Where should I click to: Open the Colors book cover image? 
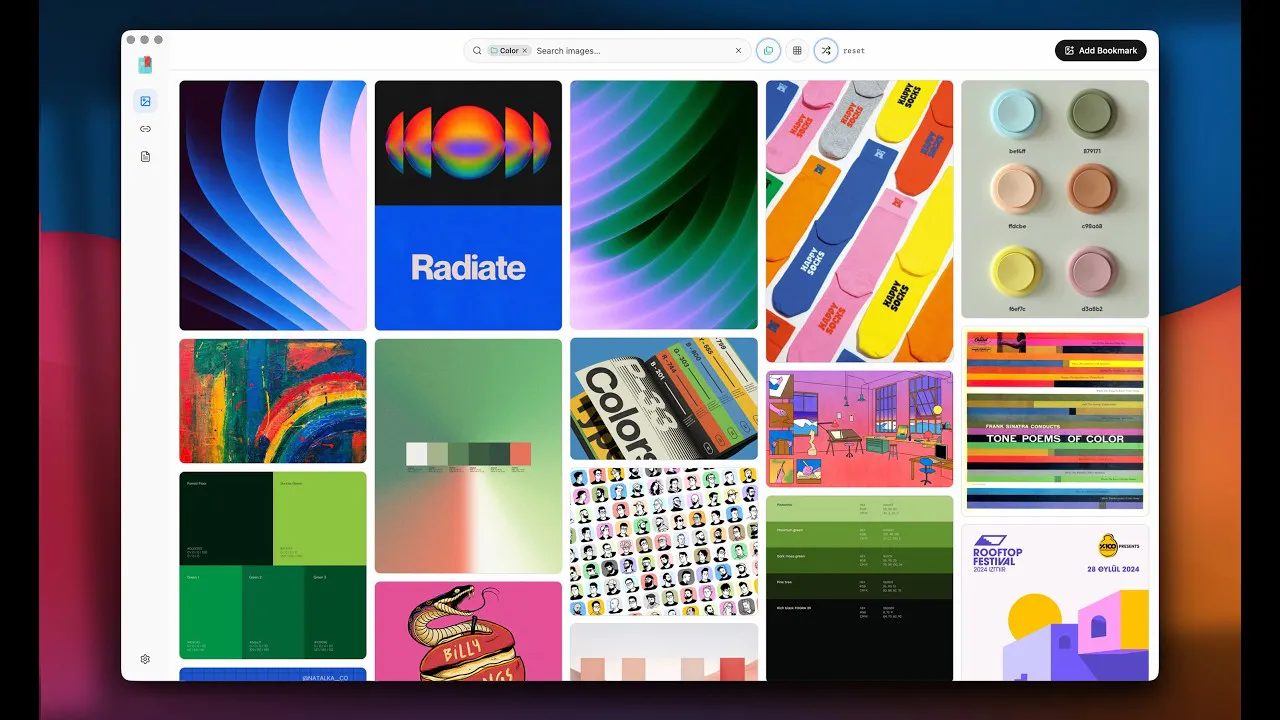[664, 398]
